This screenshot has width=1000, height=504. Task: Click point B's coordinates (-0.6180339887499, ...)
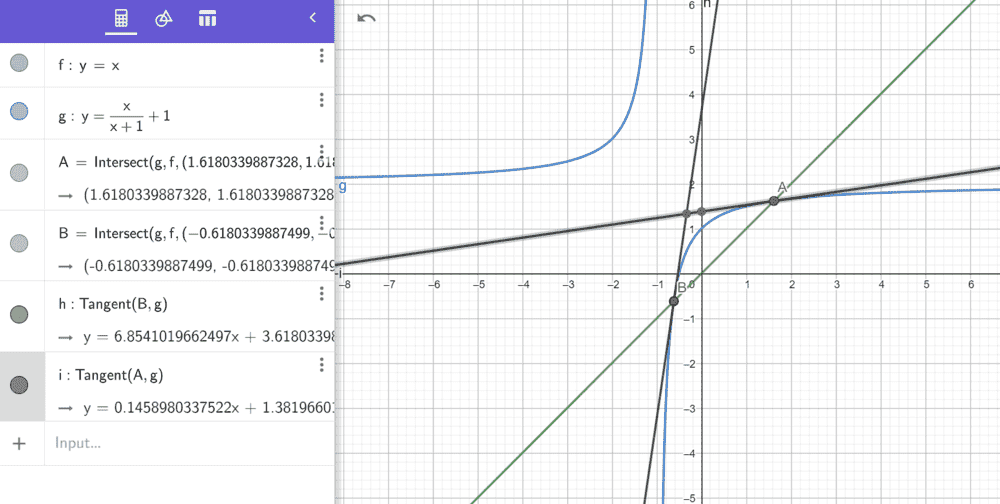pos(208,266)
